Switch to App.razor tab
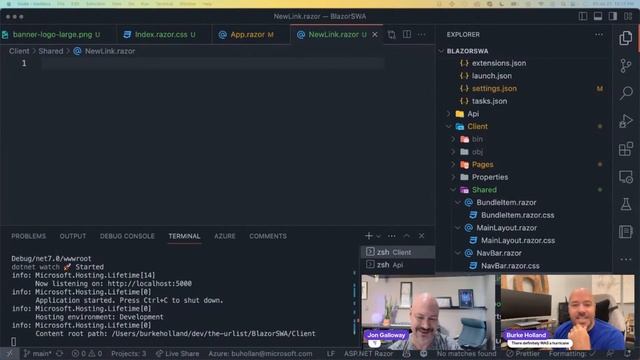The width and height of the screenshot is (640, 360). tap(252, 35)
